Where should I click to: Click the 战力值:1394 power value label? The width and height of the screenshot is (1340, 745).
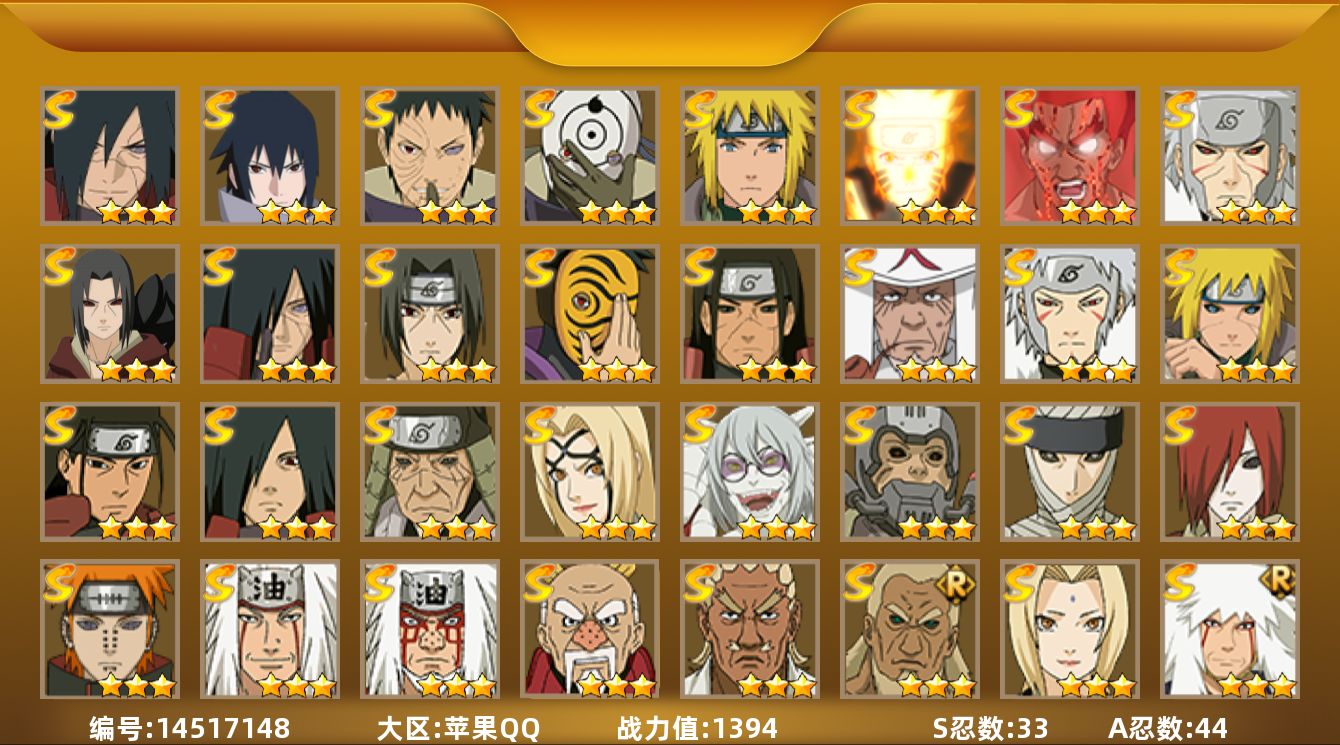point(697,728)
